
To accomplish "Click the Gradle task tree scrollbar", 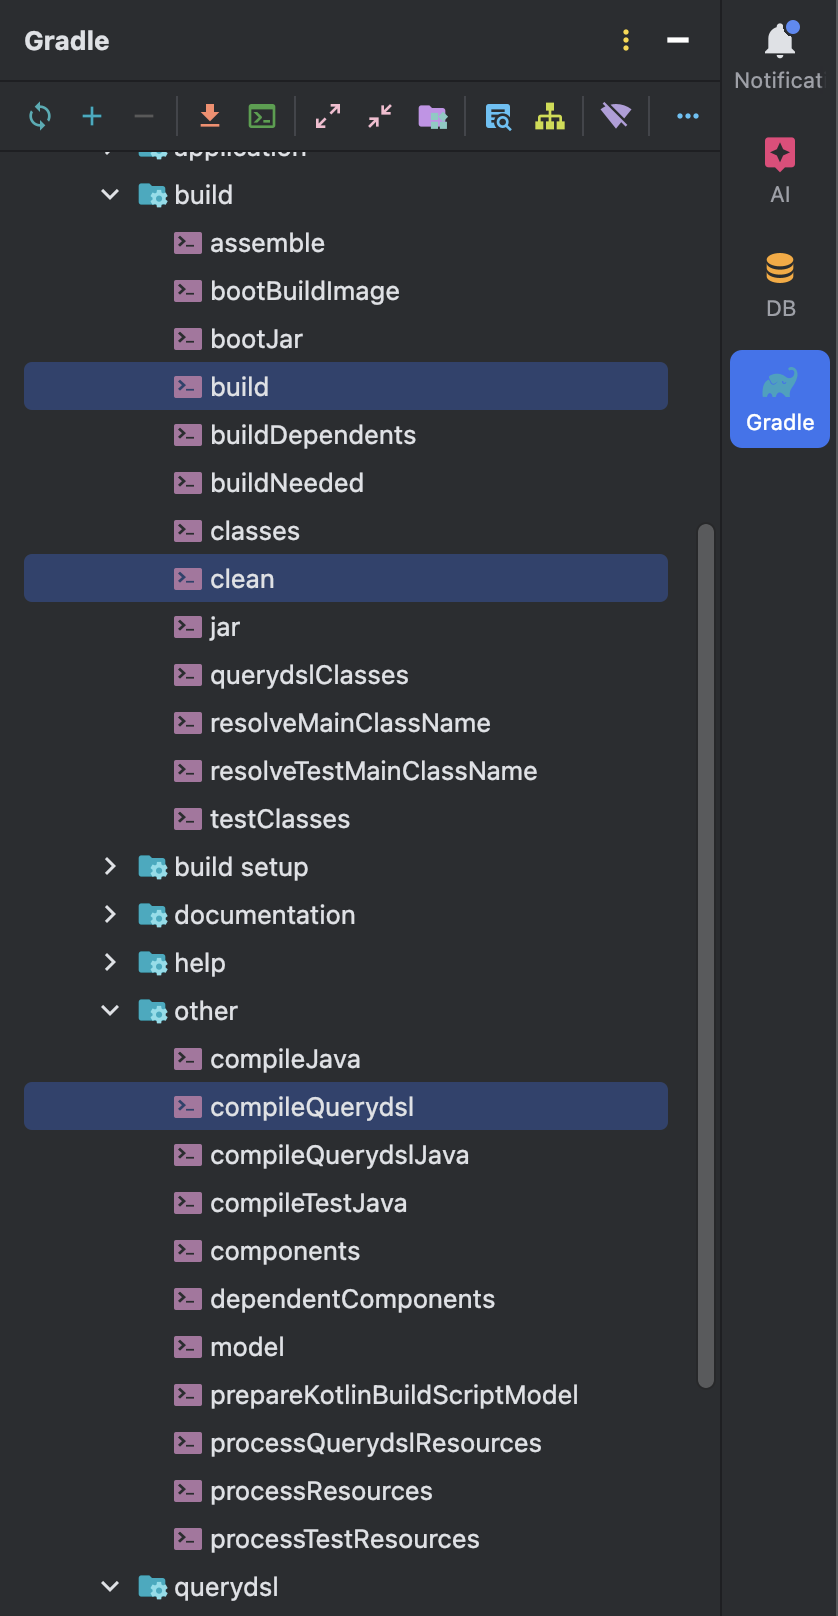I will point(706,956).
